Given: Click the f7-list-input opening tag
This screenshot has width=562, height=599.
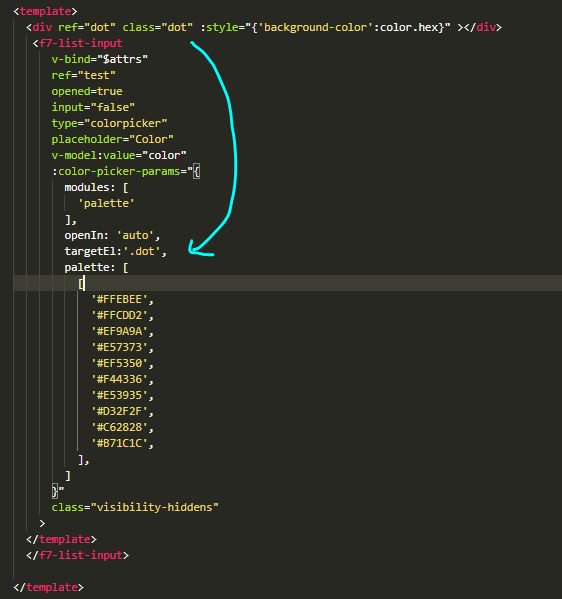Looking at the screenshot, I should click(x=78, y=43).
